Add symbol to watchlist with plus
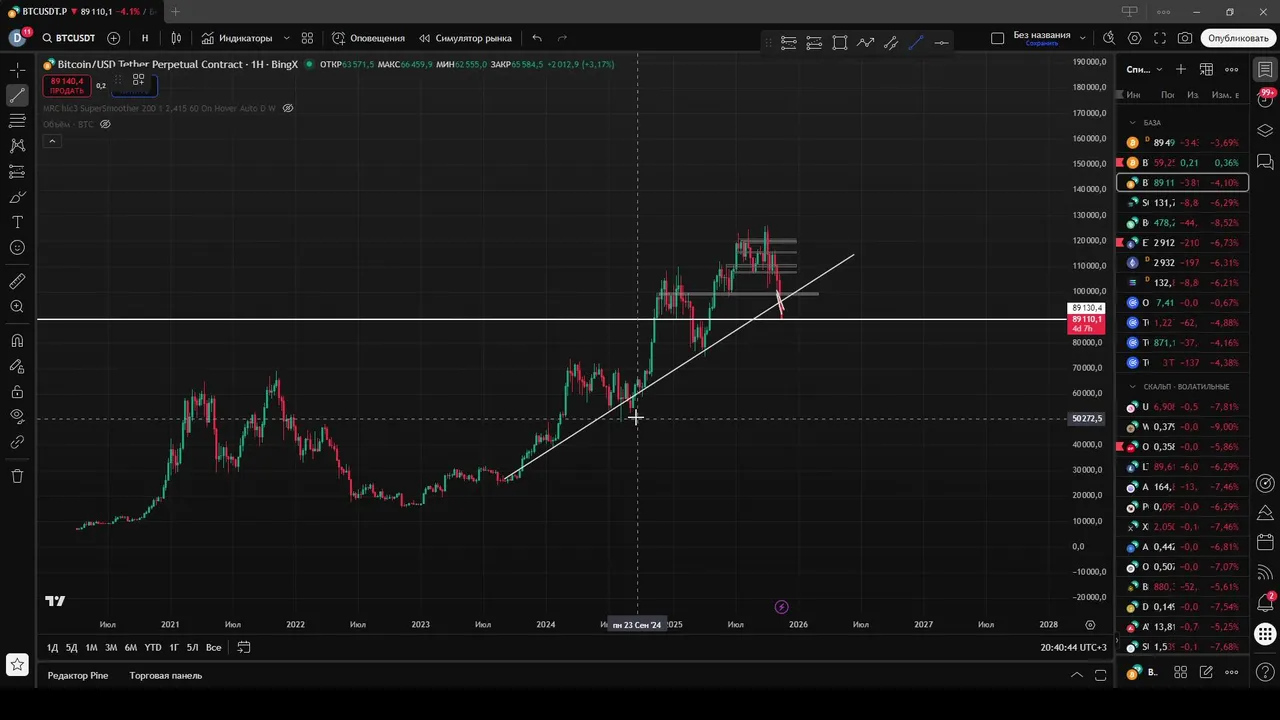The height and width of the screenshot is (720, 1280). pos(1181,69)
